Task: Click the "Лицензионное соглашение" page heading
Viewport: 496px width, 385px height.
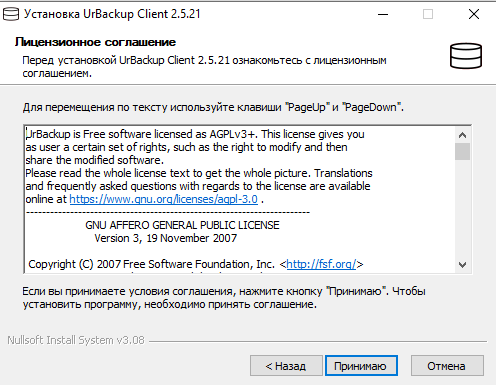Action: coord(95,42)
